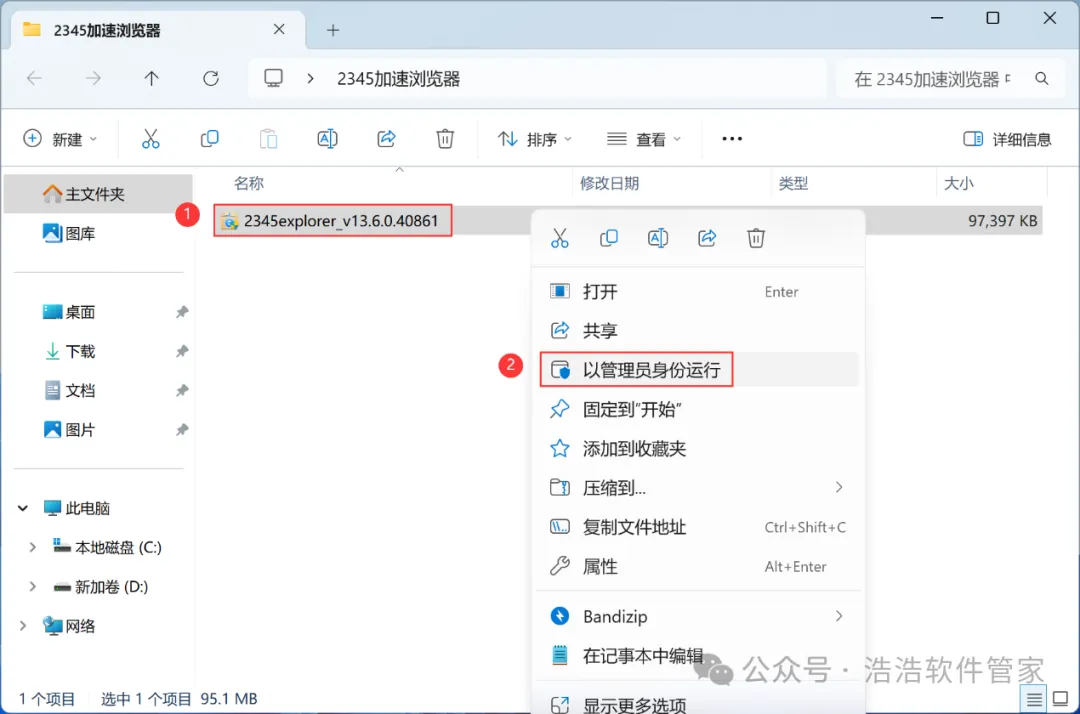Click the Rename icon in context menu

(658, 238)
